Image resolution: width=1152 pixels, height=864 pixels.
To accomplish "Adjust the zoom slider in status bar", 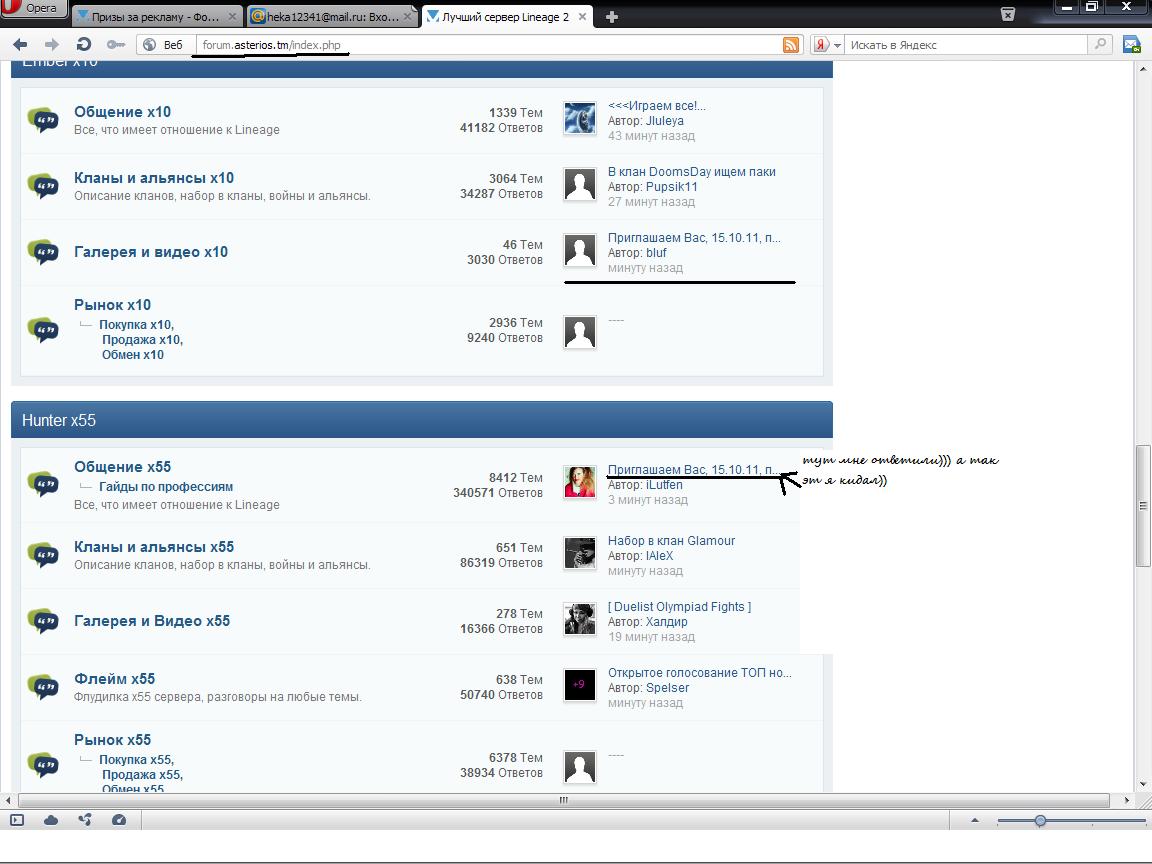I will pyautogui.click(x=1040, y=820).
